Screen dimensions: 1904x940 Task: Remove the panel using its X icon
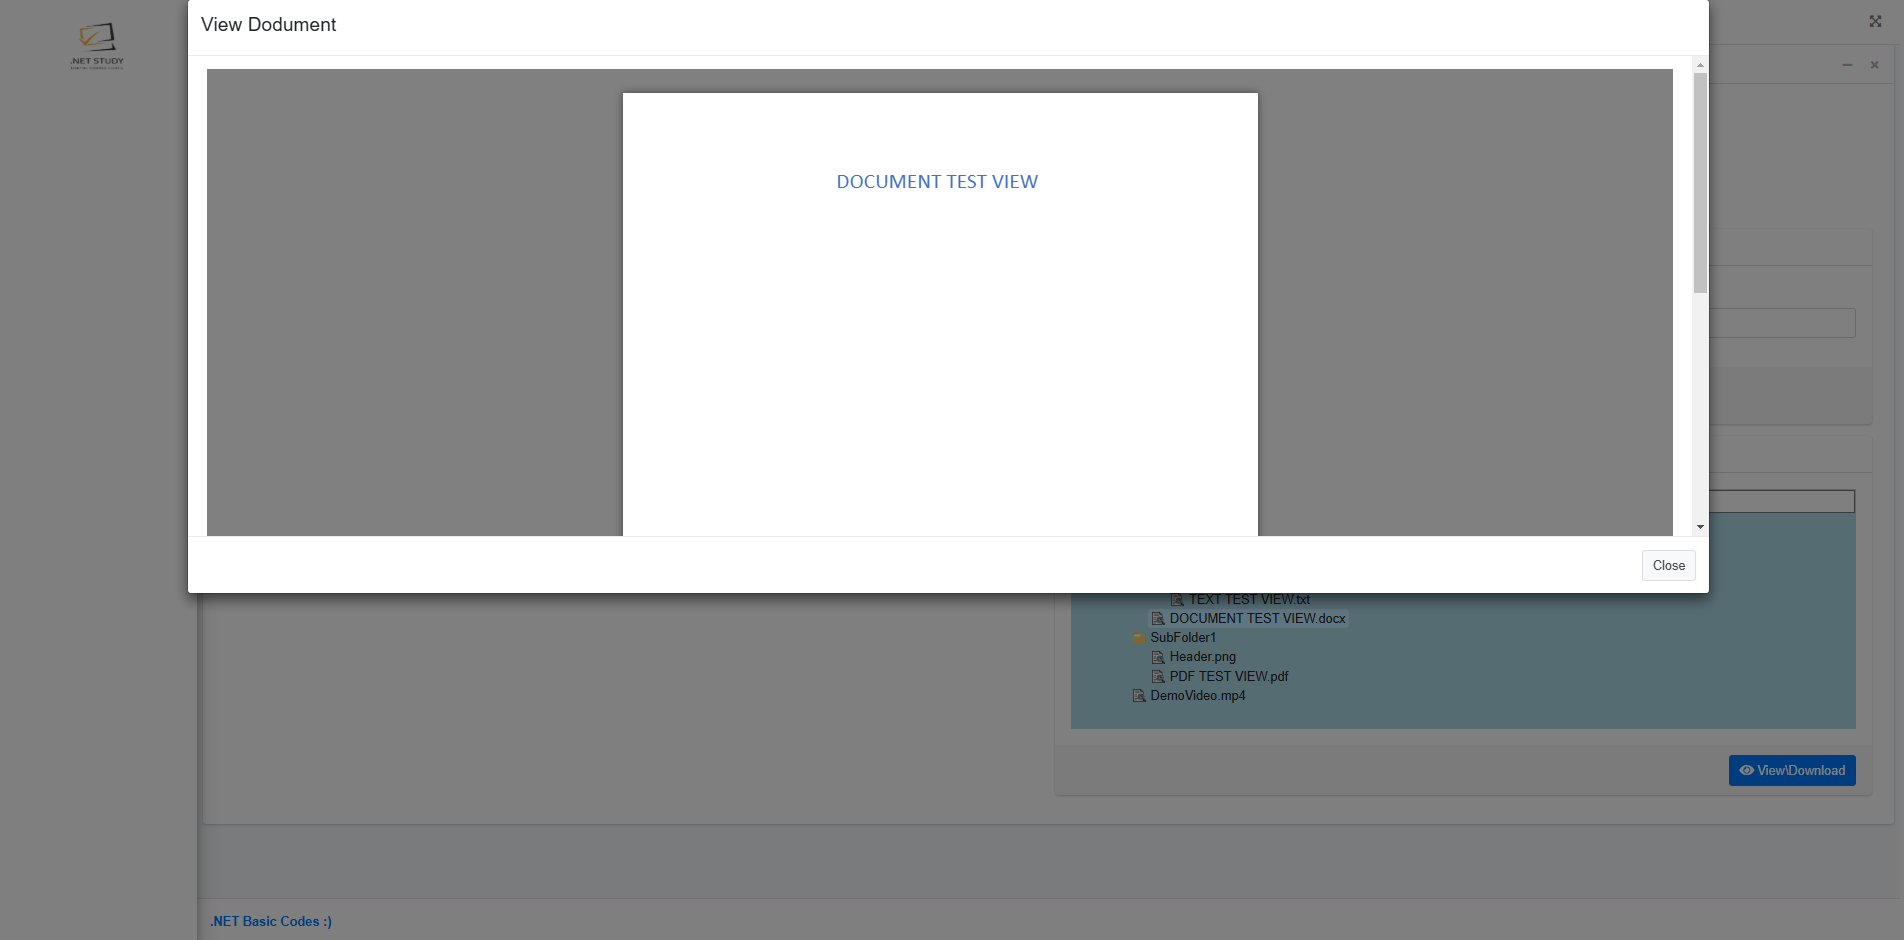(1874, 65)
